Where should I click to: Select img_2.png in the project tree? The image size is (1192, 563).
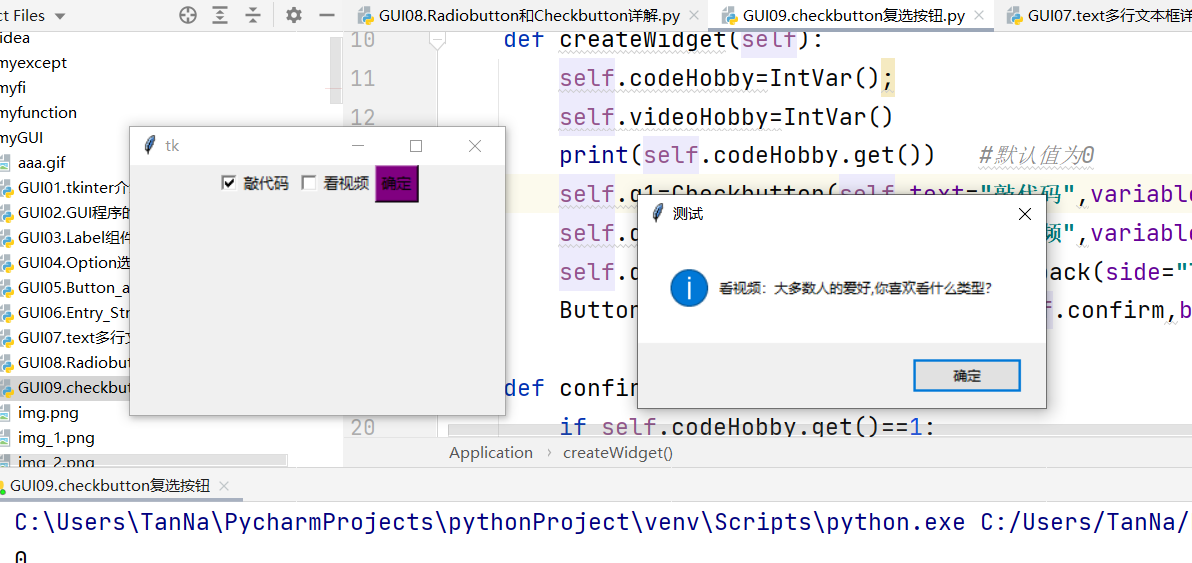(x=56, y=463)
